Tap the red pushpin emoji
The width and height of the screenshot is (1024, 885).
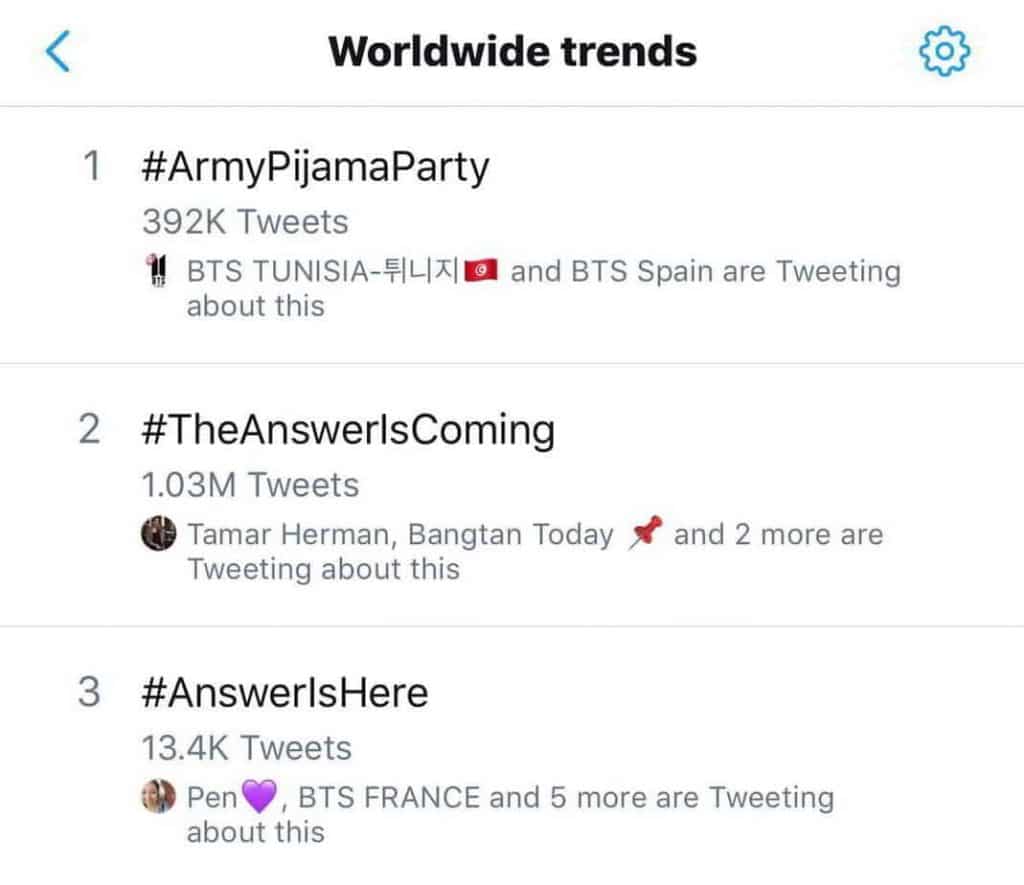pos(643,535)
